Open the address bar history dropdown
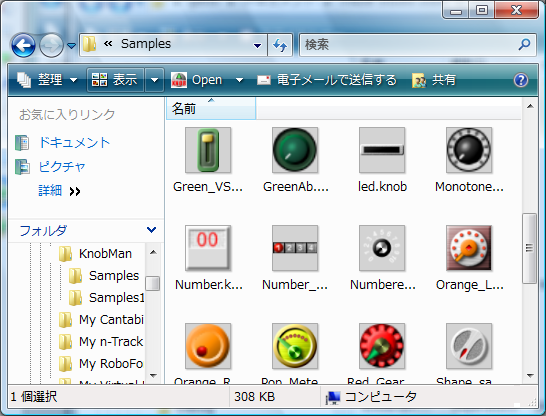The width and height of the screenshot is (546, 416). (x=257, y=45)
